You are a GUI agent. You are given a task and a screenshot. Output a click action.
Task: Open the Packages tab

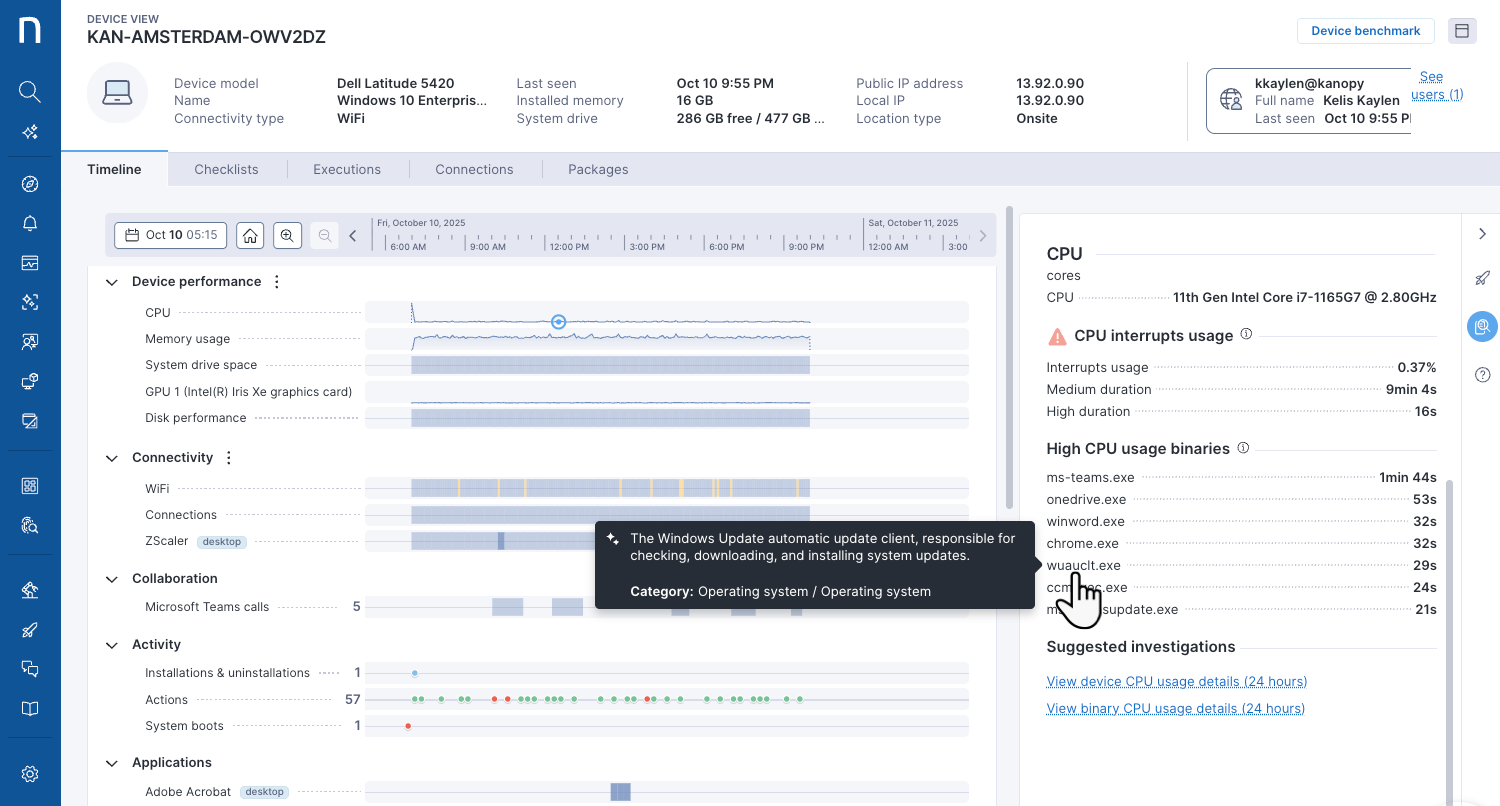pyautogui.click(x=598, y=169)
